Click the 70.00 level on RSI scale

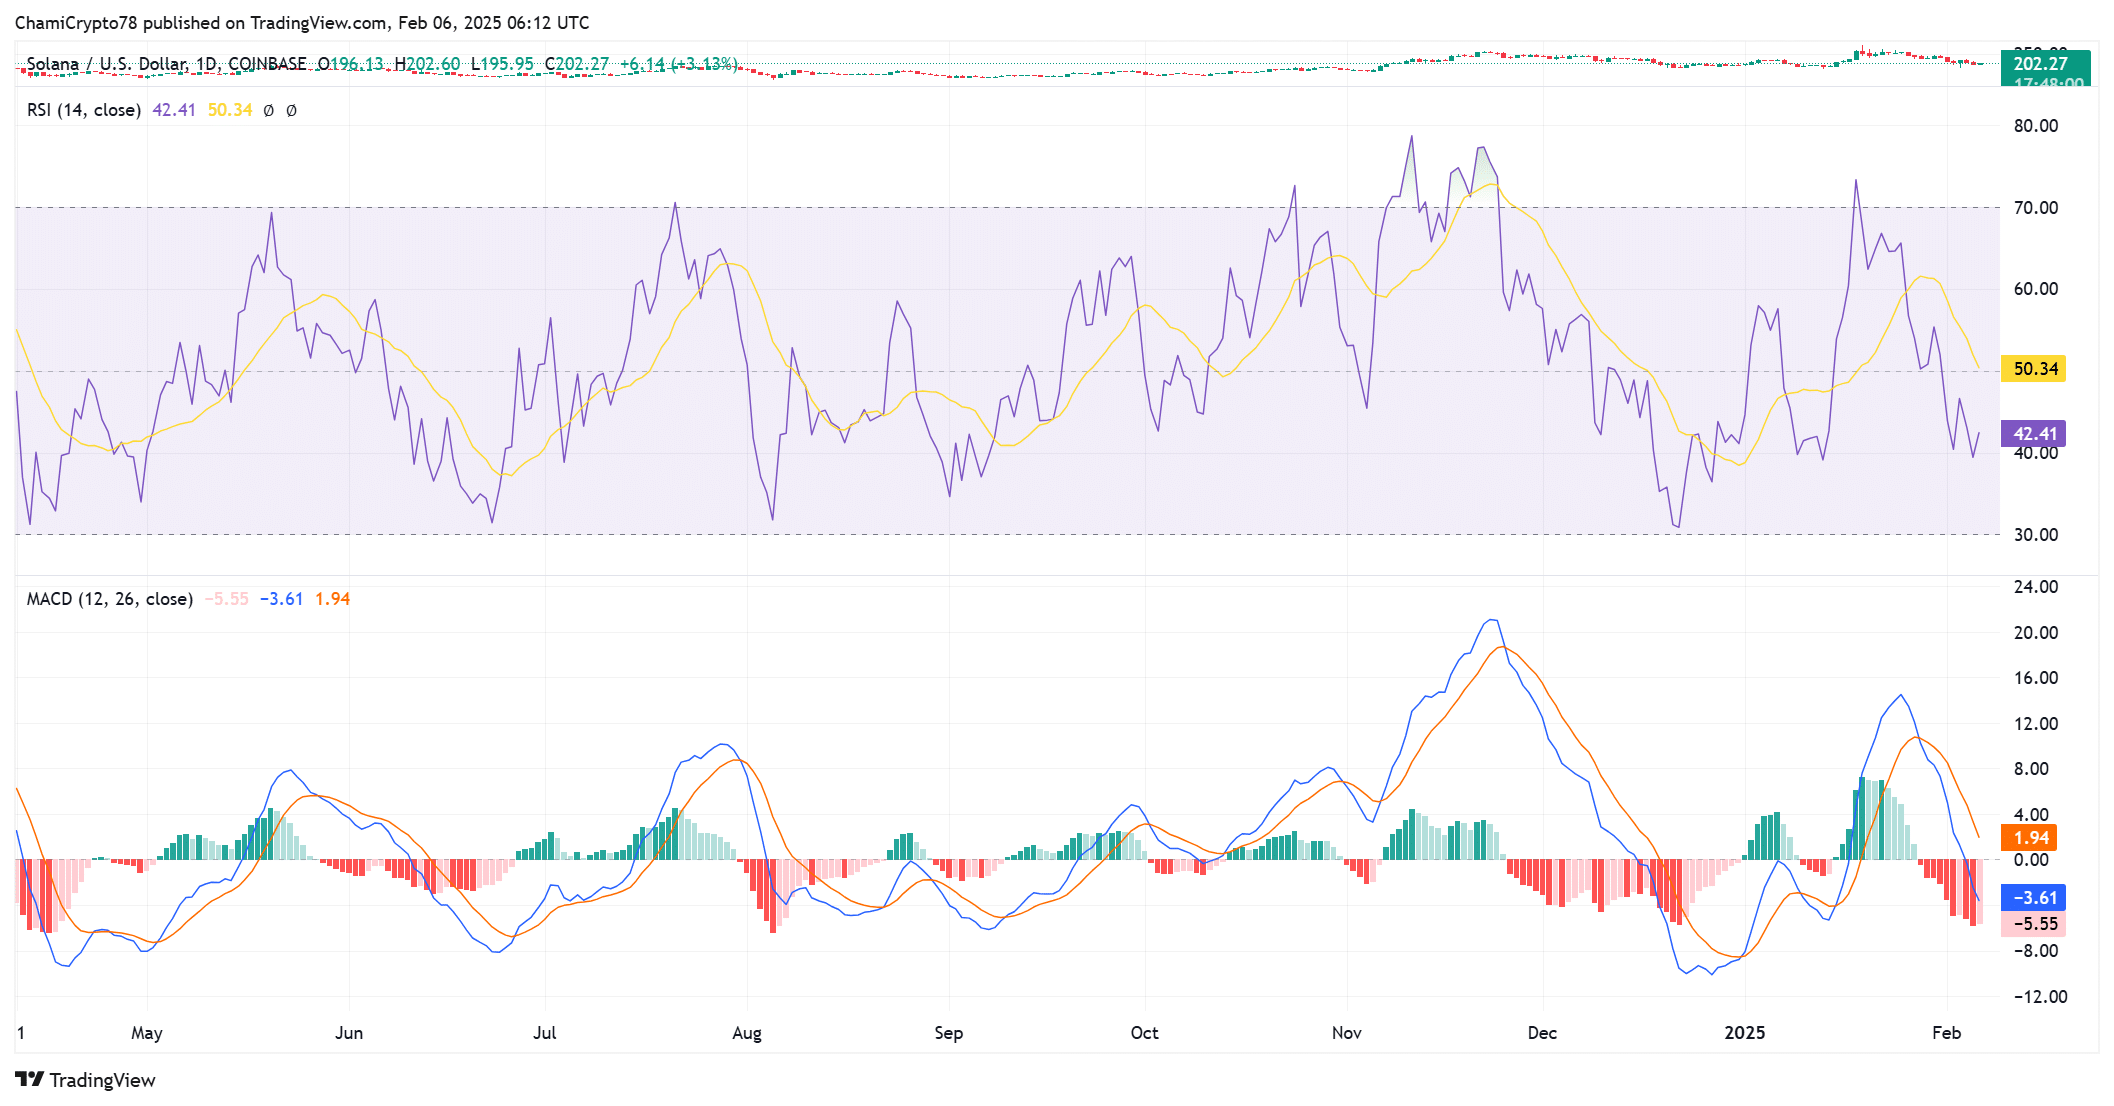(x=2035, y=208)
